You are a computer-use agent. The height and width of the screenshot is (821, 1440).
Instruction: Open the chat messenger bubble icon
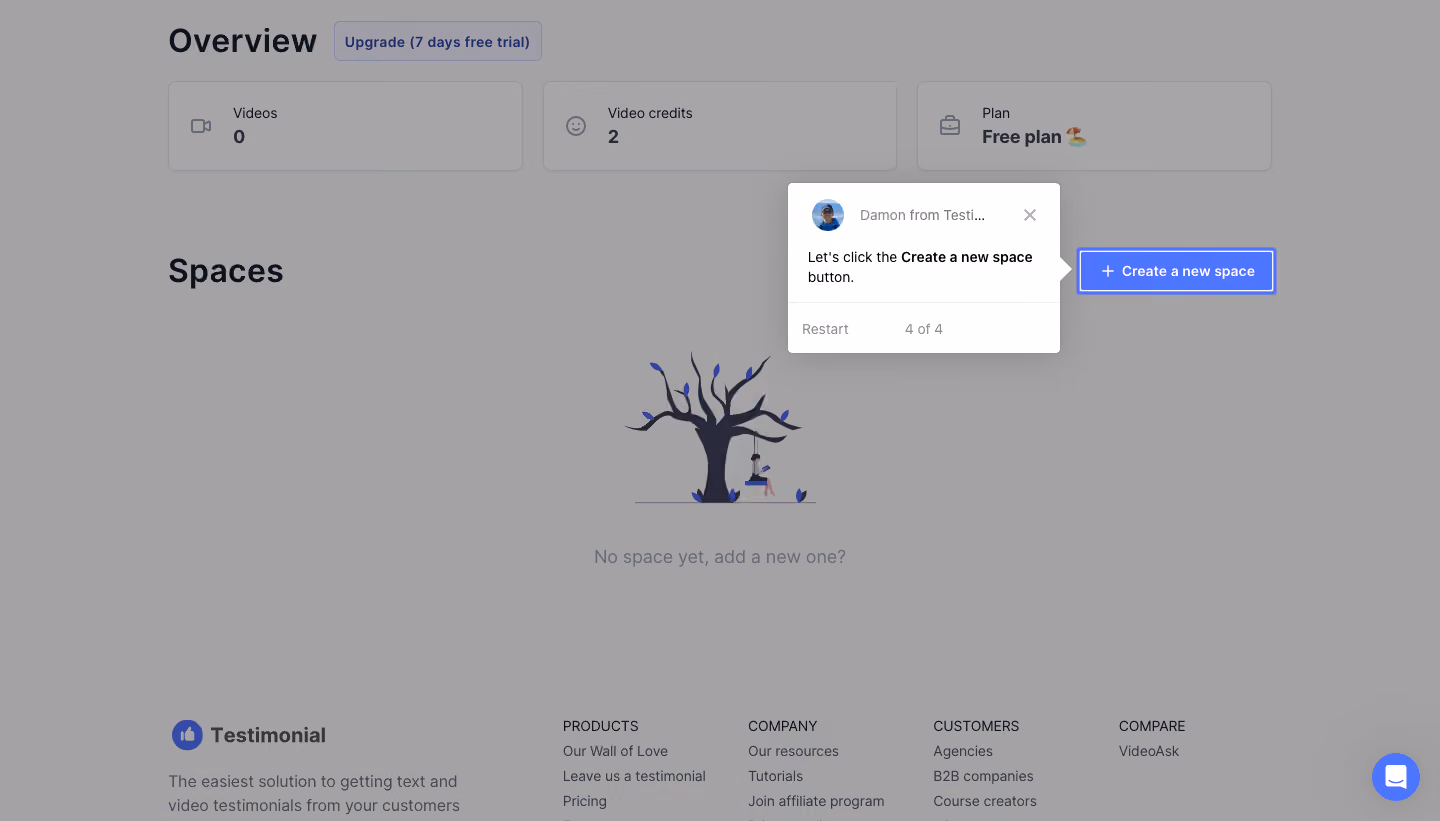[1396, 777]
